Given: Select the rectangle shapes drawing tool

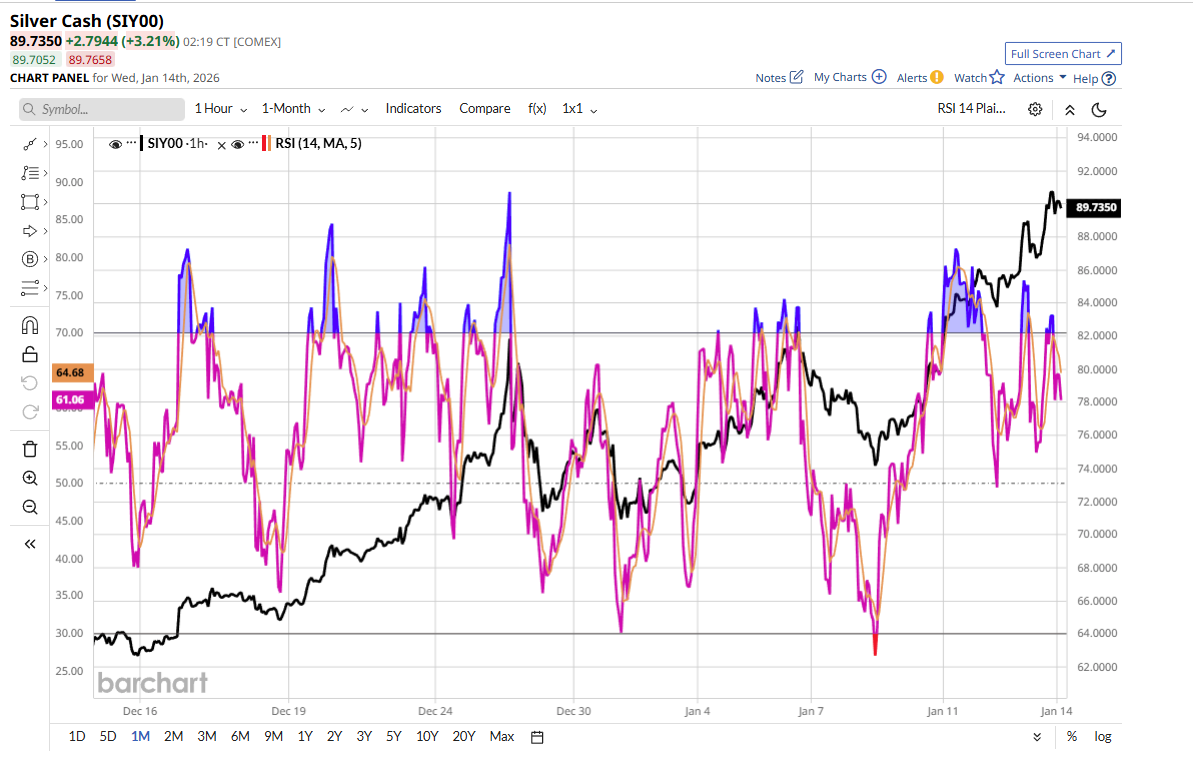Looking at the screenshot, I should point(29,202).
